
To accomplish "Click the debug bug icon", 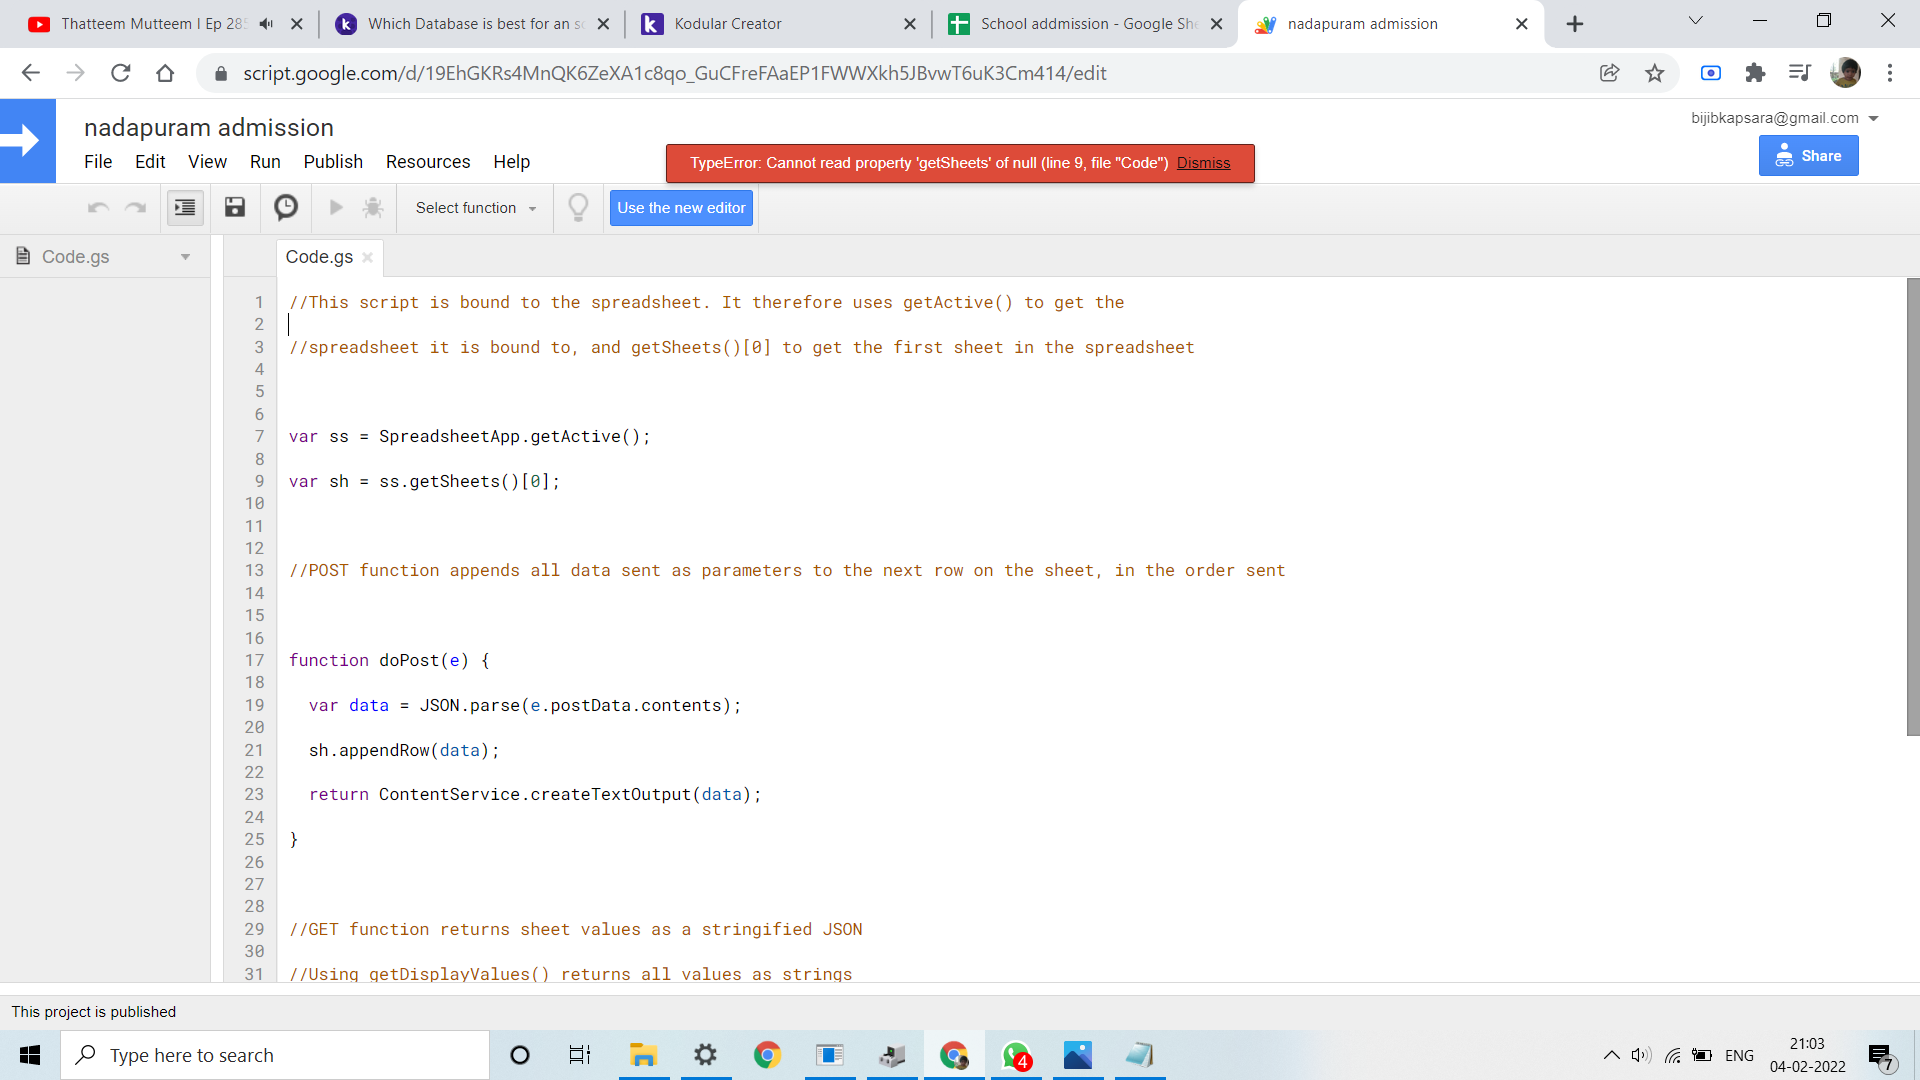I will 373,207.
